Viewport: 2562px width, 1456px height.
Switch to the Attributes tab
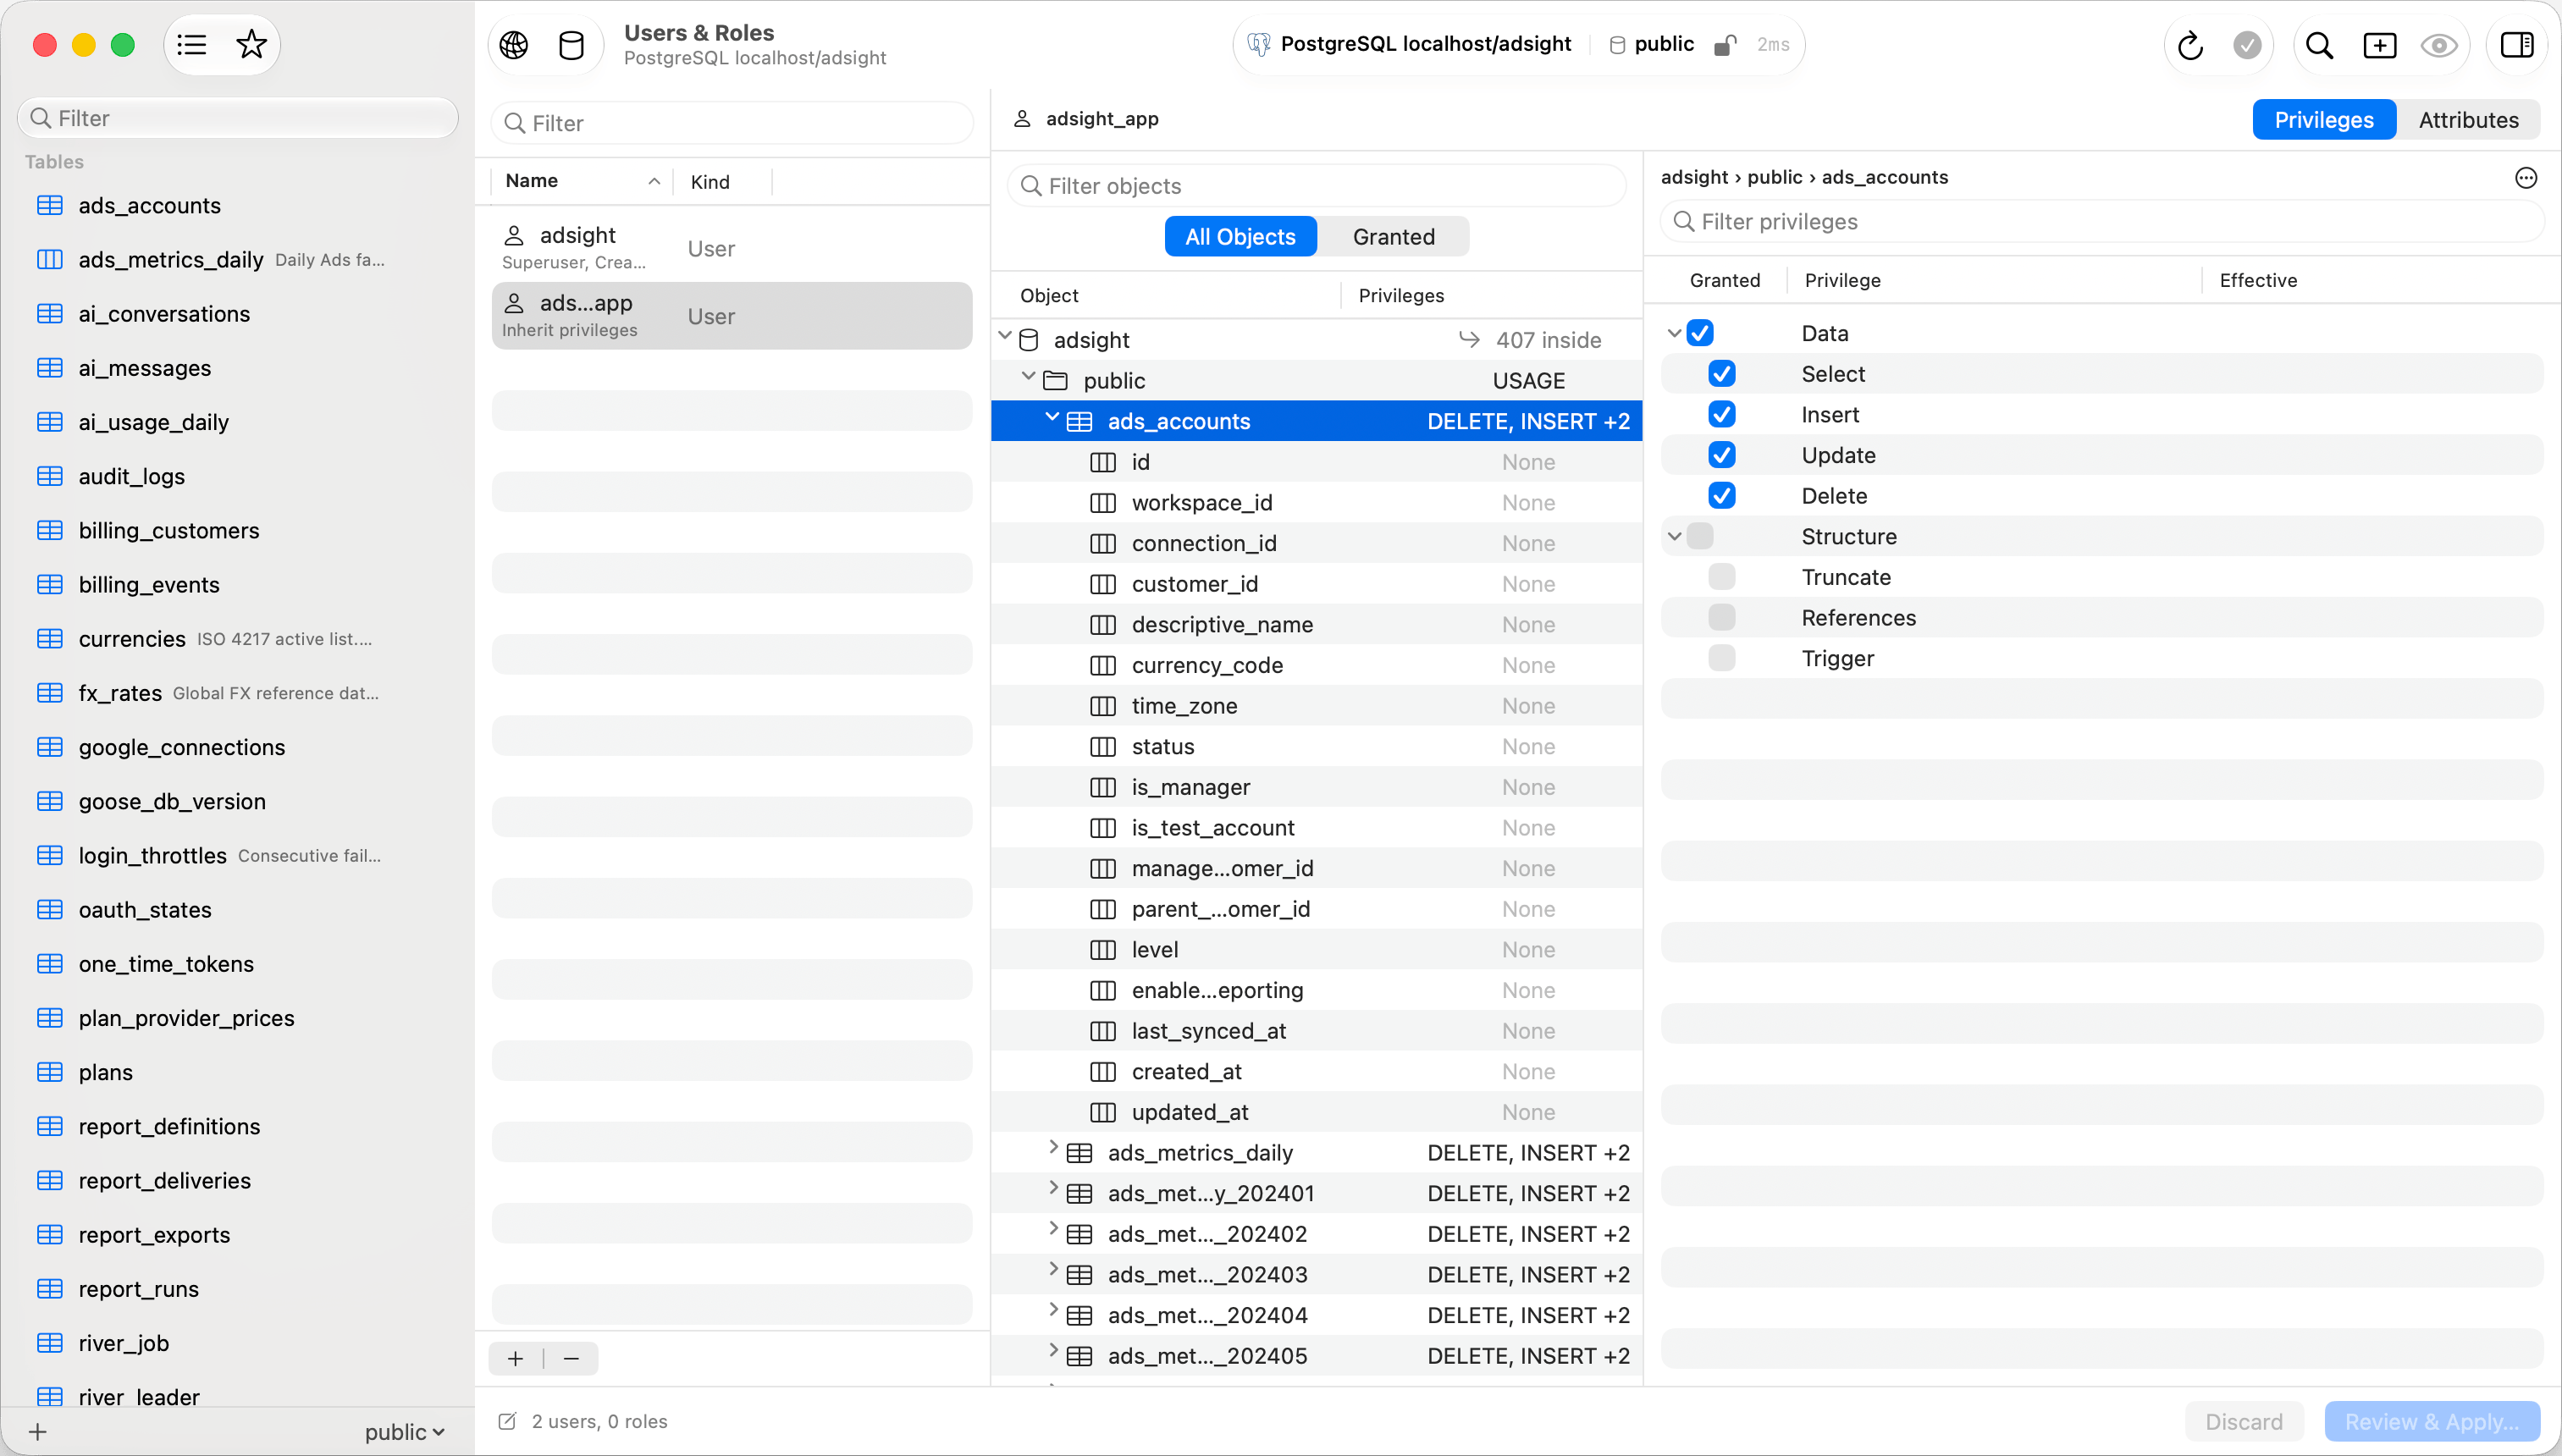click(x=2468, y=120)
